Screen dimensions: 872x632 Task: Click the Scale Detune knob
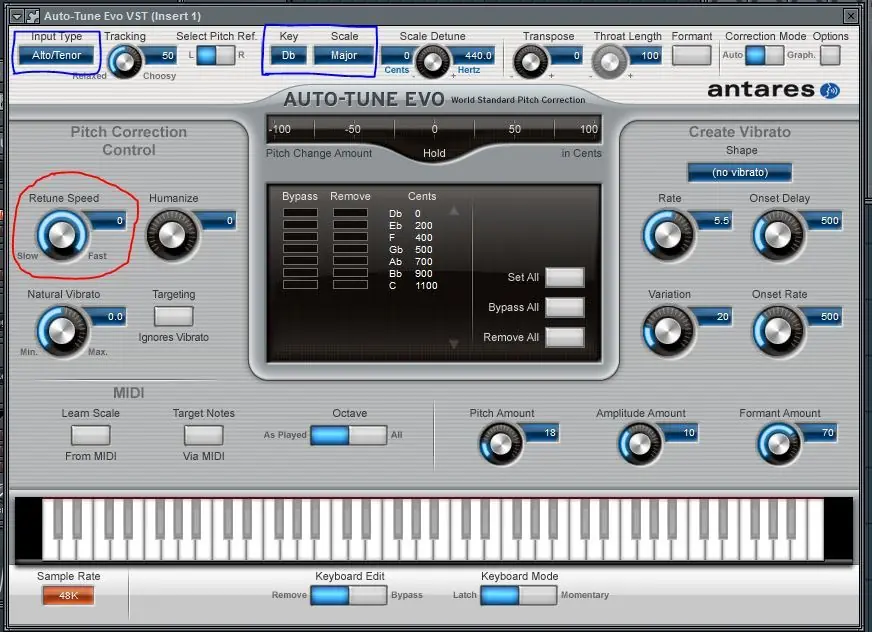[x=432, y=62]
